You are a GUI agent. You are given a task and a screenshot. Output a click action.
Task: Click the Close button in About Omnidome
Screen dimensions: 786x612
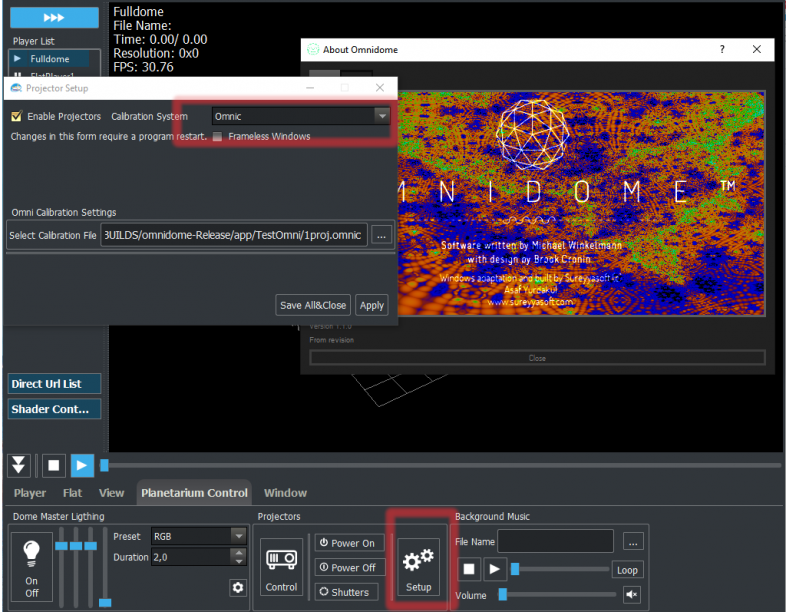click(537, 358)
